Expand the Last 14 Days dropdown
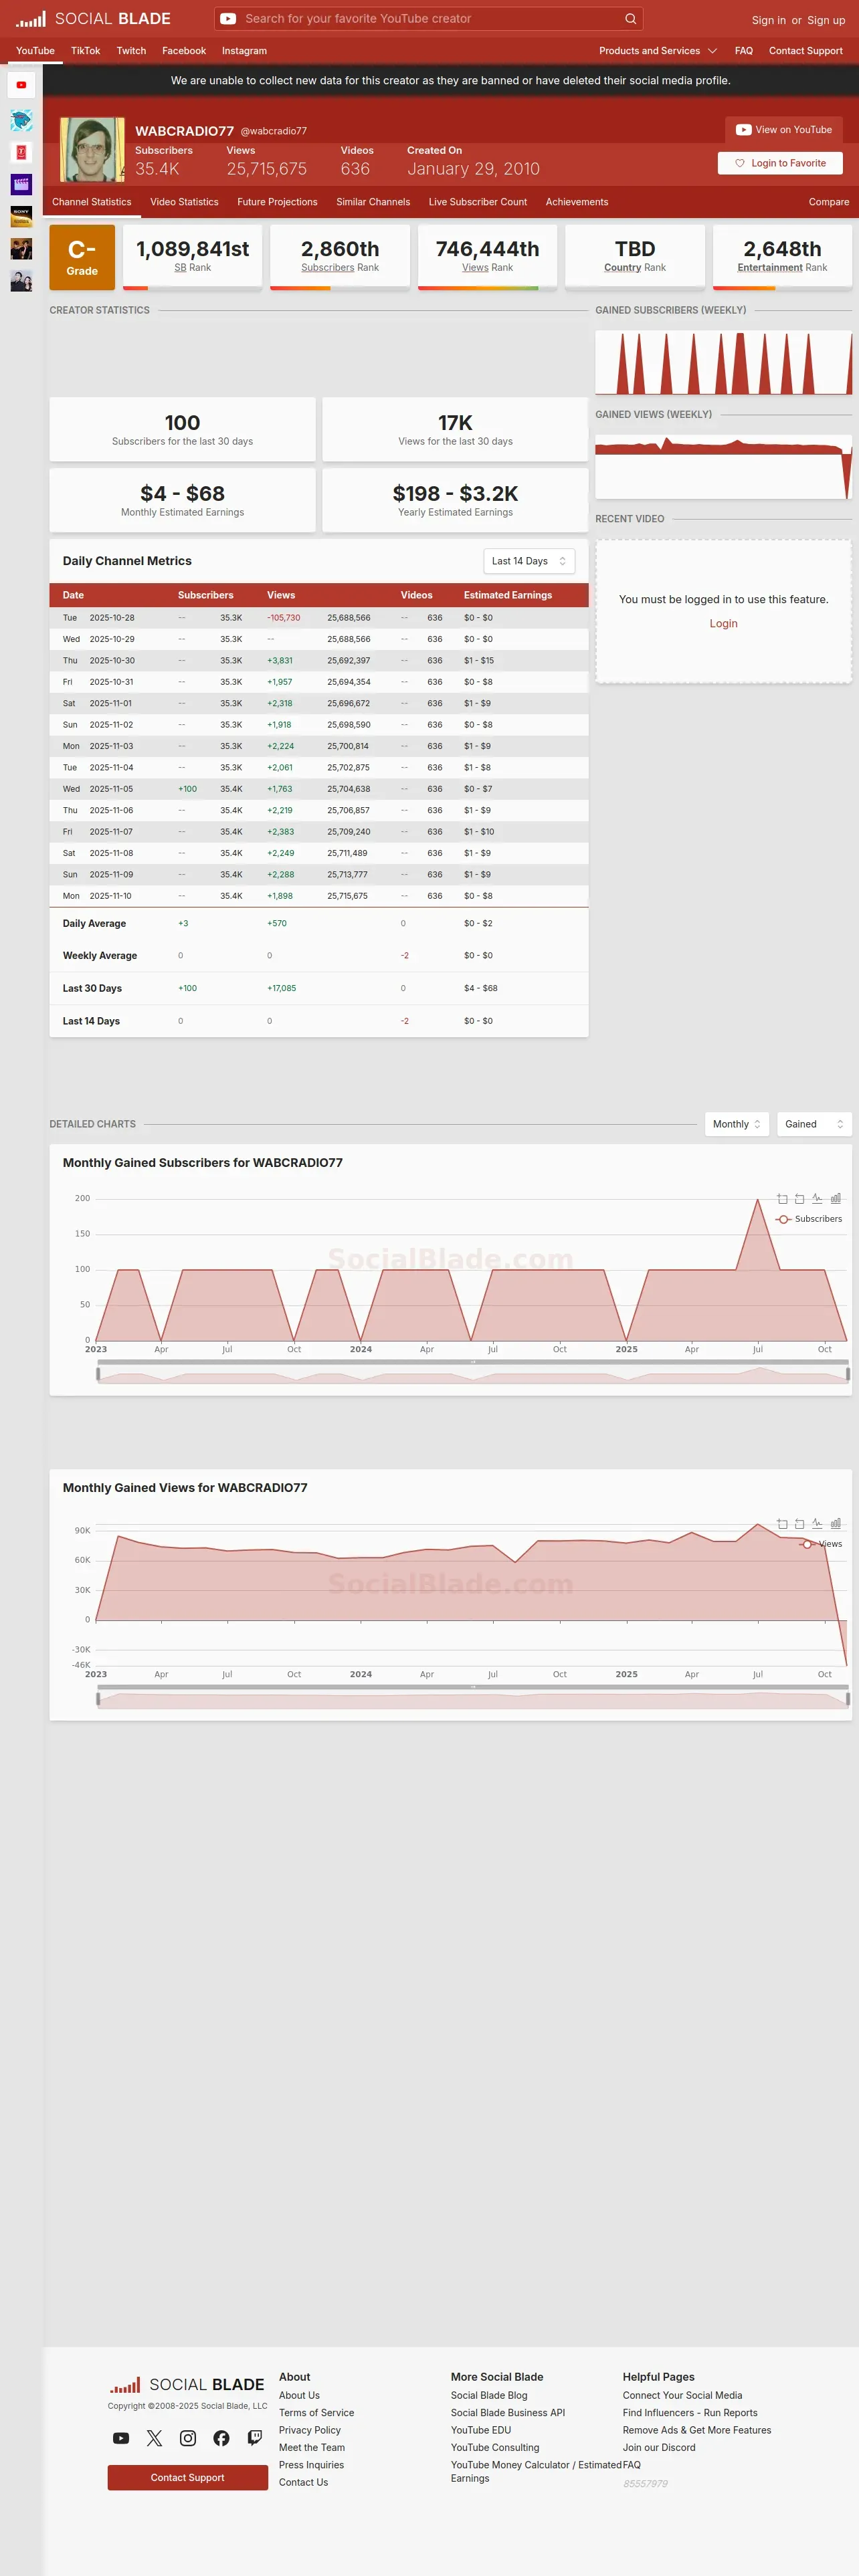 point(529,561)
